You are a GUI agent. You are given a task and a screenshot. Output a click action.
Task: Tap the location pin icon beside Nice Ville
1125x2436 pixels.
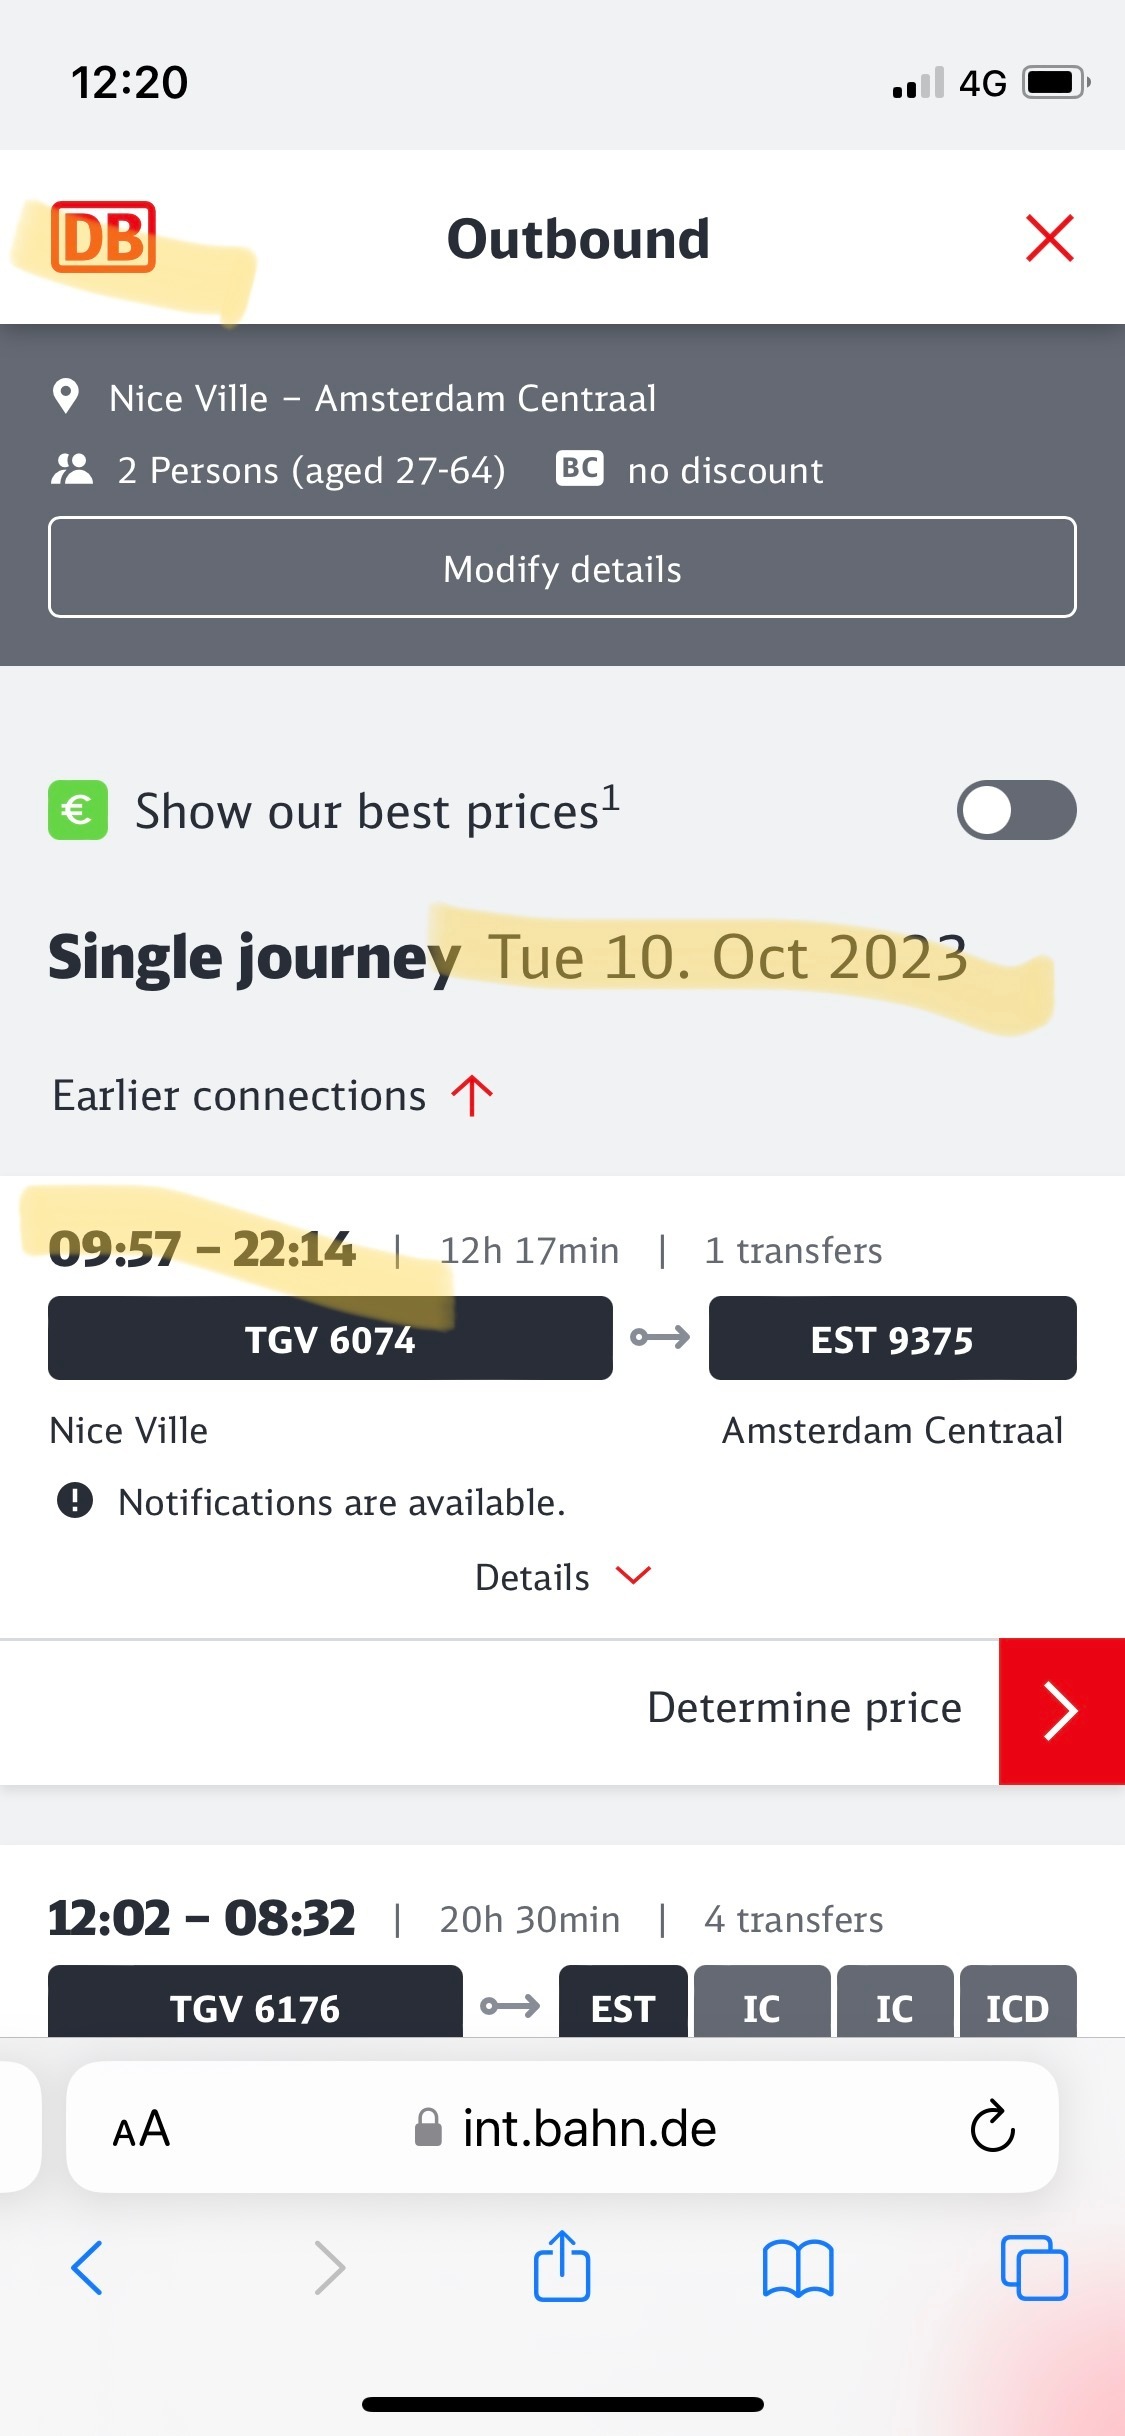coord(66,397)
